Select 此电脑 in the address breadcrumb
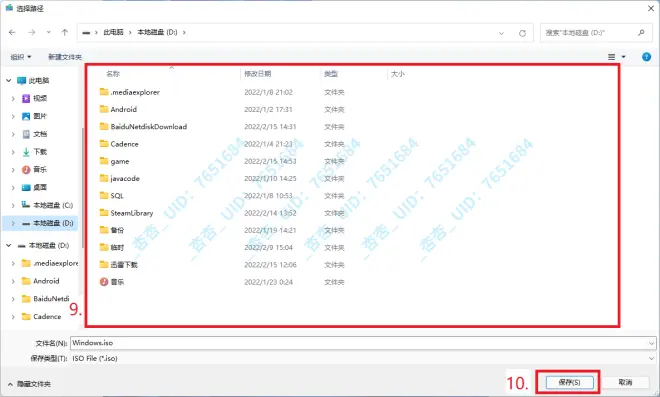Viewport: 660px width, 397px height. pyautogui.click(x=113, y=32)
